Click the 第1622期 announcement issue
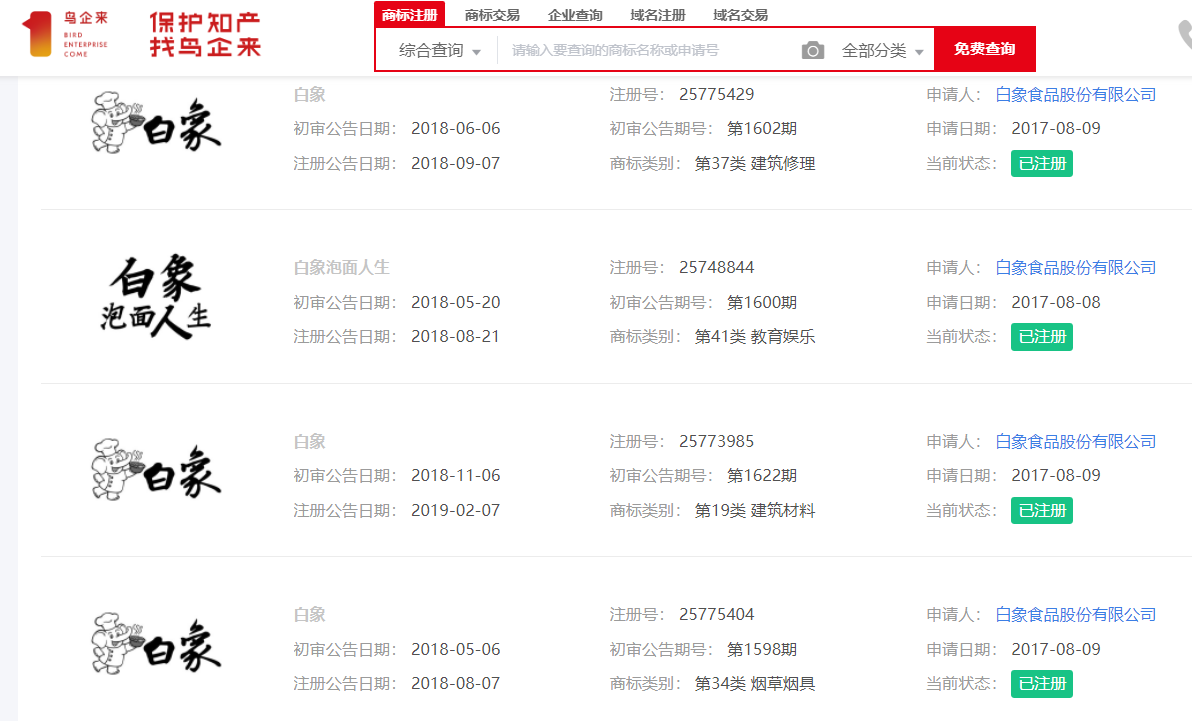Image resolution: width=1192 pixels, height=721 pixels. coord(762,475)
